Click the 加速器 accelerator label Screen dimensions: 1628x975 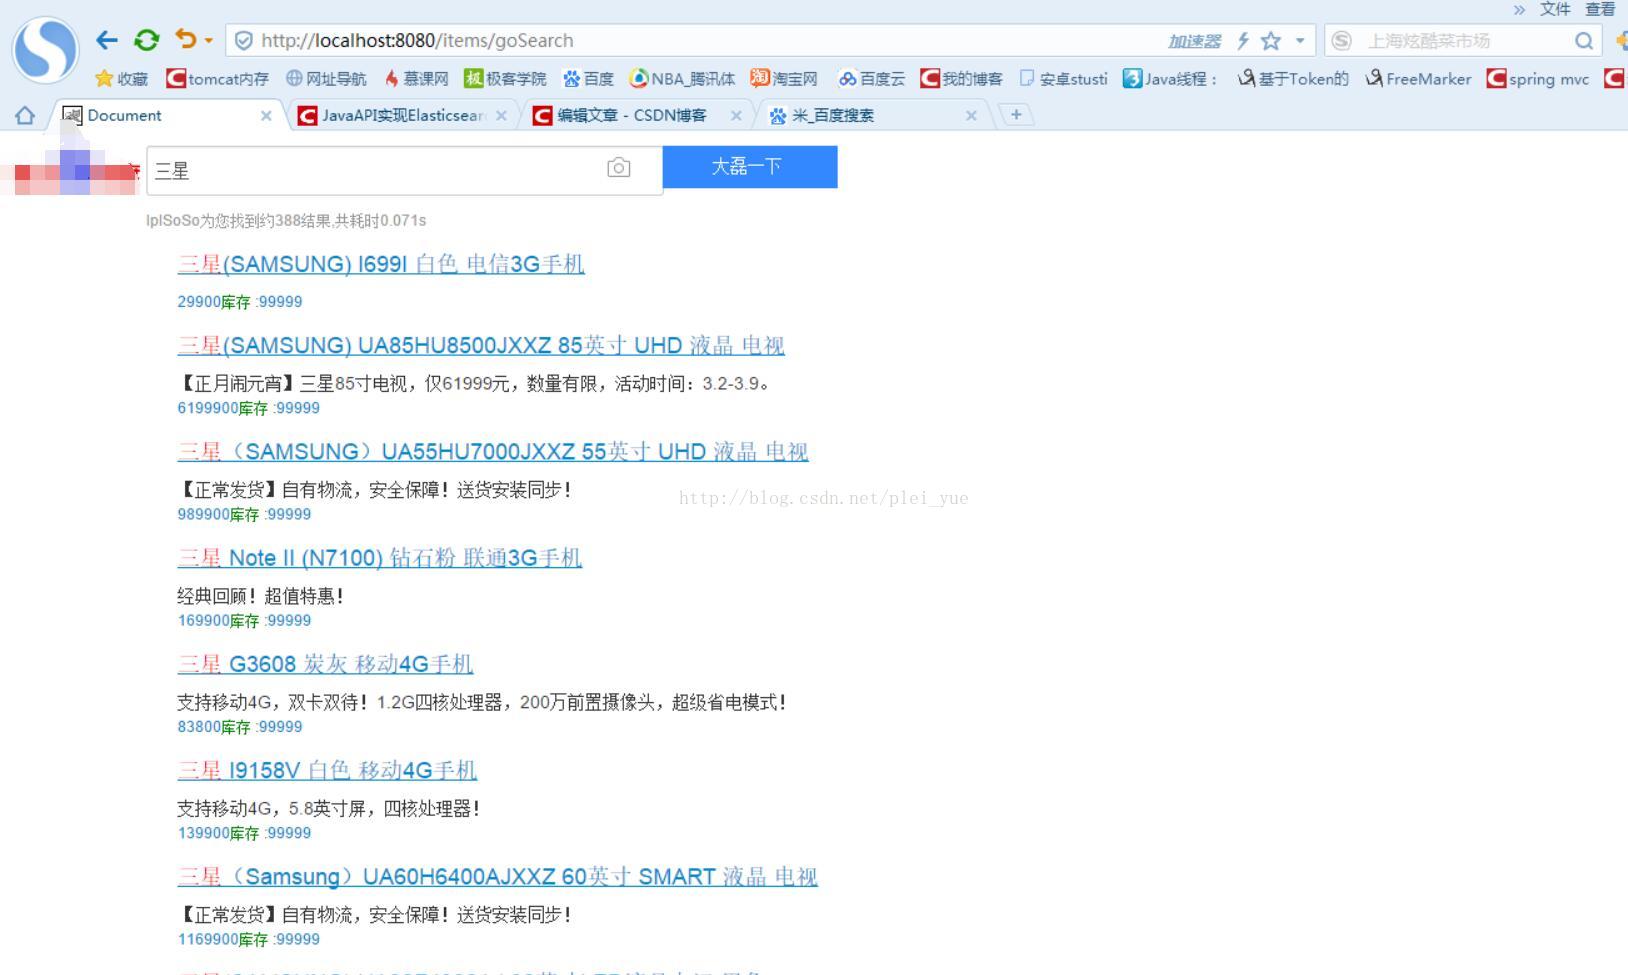[x=1194, y=41]
